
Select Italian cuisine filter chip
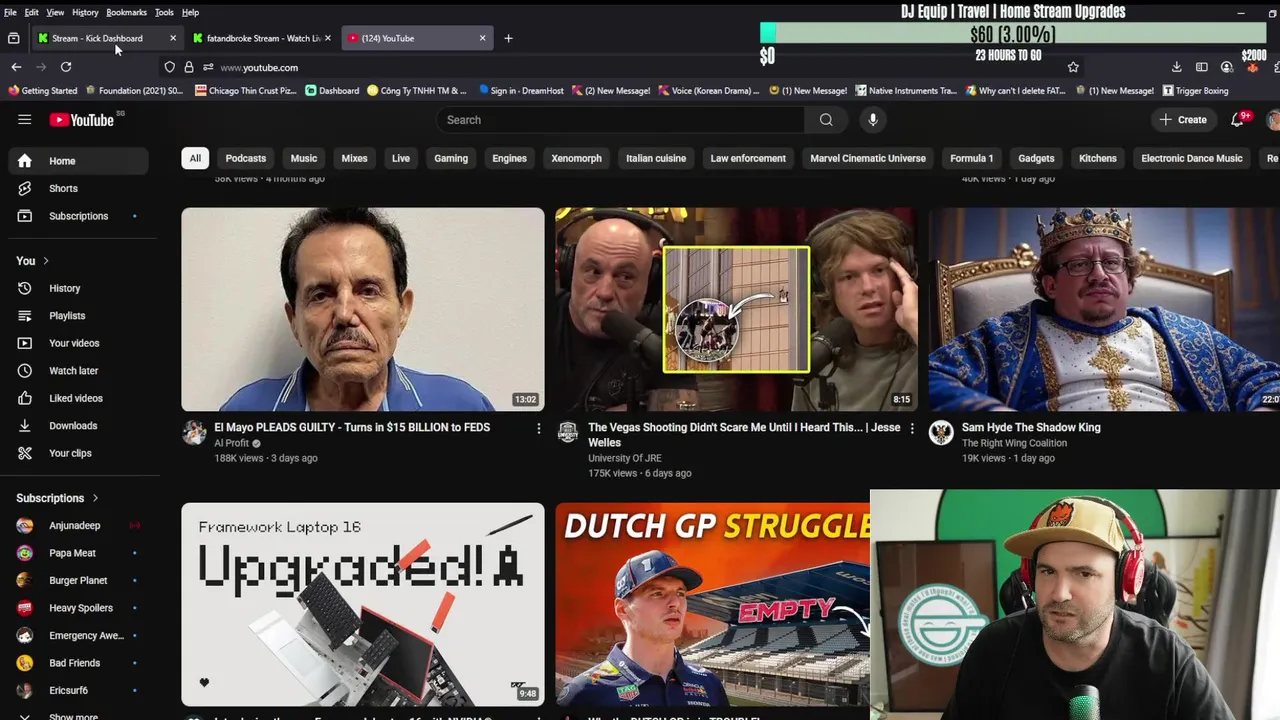[x=656, y=158]
